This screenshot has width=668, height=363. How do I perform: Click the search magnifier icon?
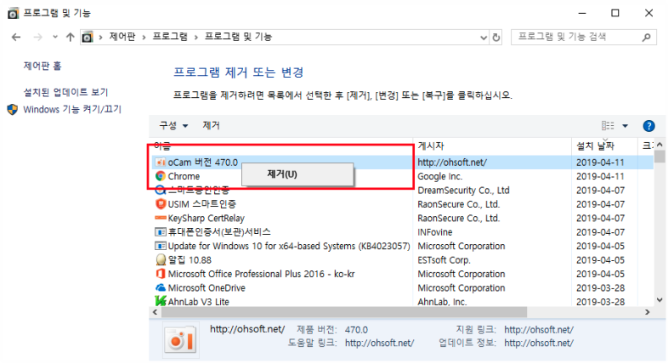646,37
